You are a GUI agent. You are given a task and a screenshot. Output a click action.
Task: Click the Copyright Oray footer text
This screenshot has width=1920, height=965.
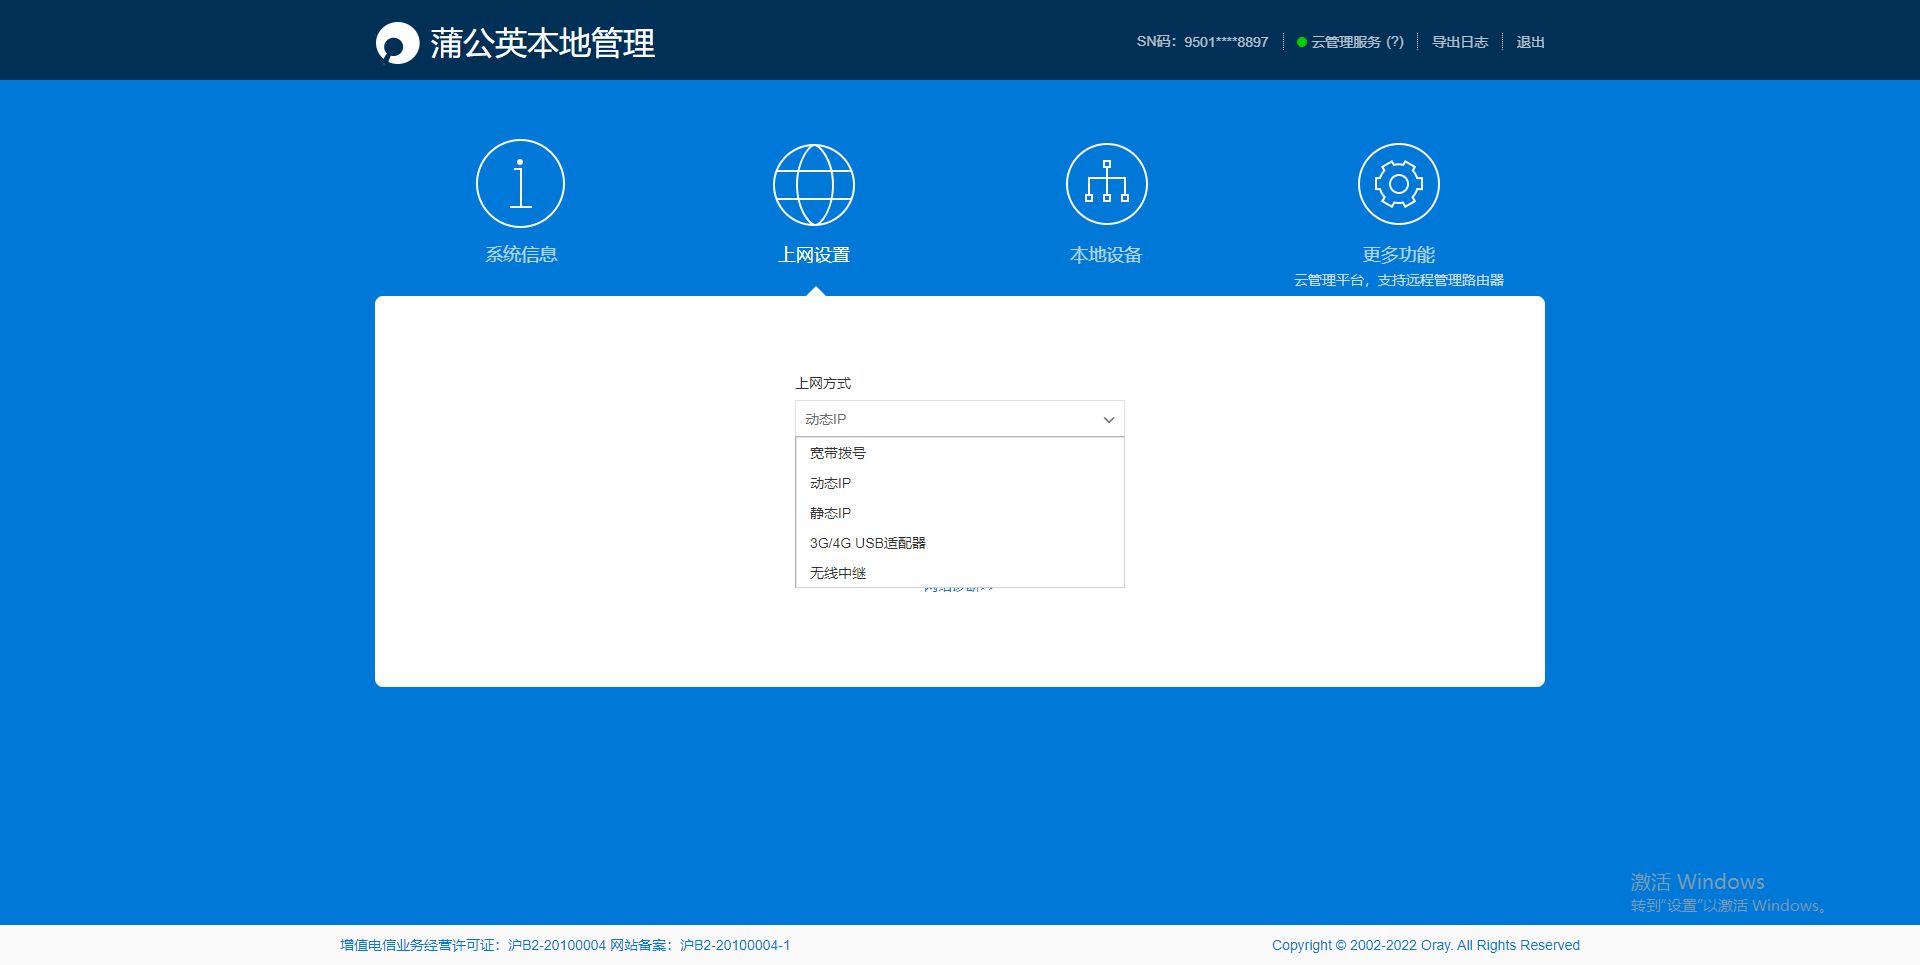[1425, 945]
